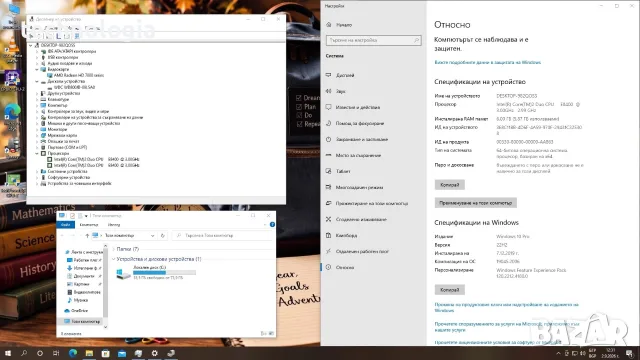Screen dimensions: 640x360
Task: Select the About item in Settings sidebar
Action: [x=344, y=267]
